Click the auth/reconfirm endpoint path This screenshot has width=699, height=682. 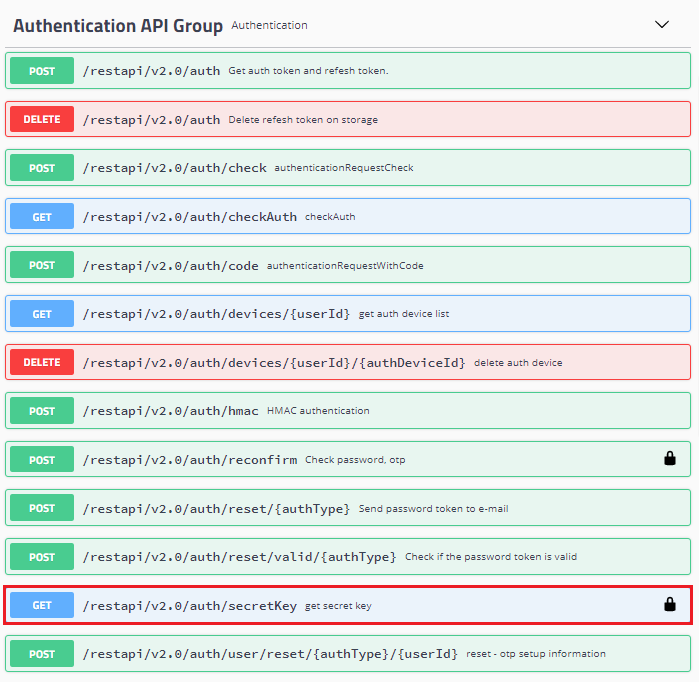pyautogui.click(x=190, y=460)
